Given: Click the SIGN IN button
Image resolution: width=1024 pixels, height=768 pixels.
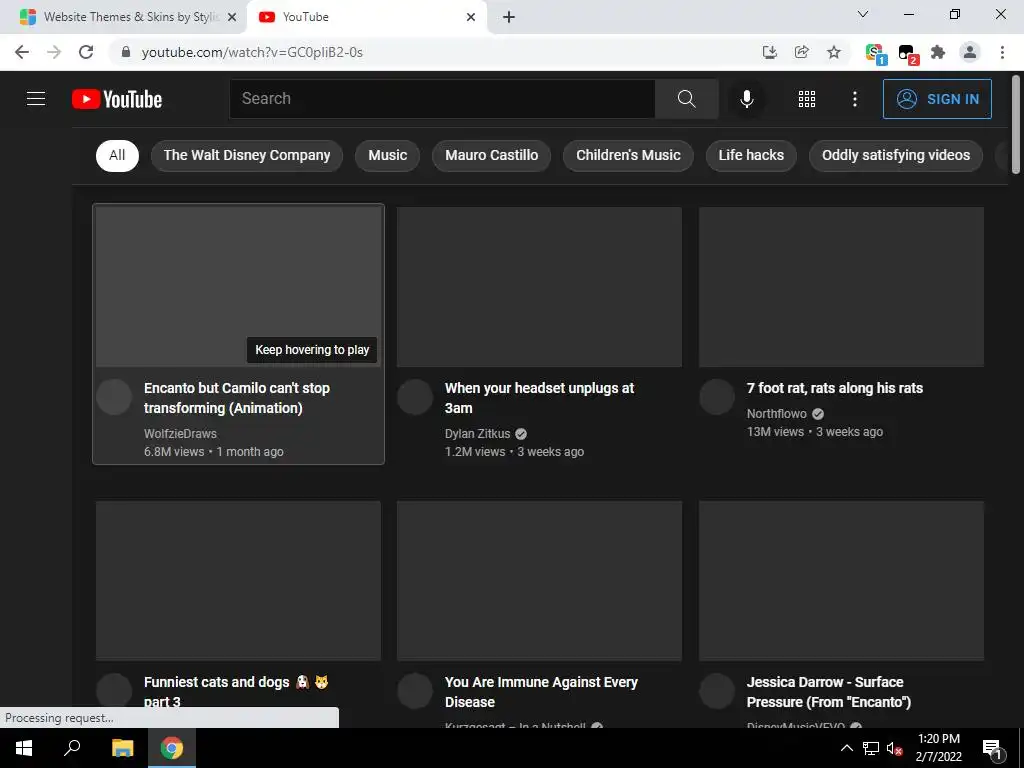Looking at the screenshot, I should click(x=937, y=99).
